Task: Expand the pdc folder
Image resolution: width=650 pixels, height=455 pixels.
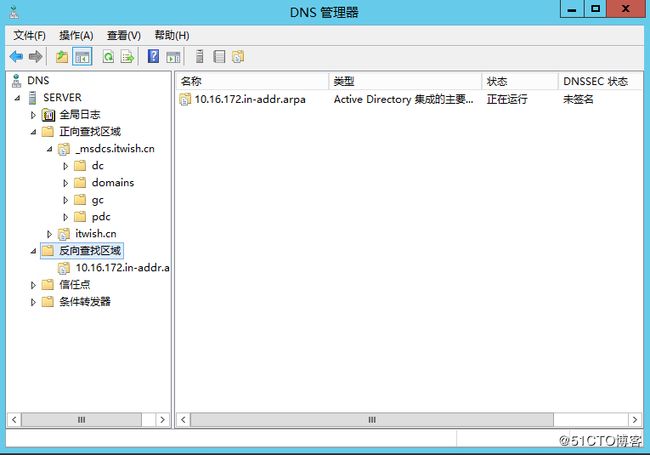Action: tap(65, 217)
